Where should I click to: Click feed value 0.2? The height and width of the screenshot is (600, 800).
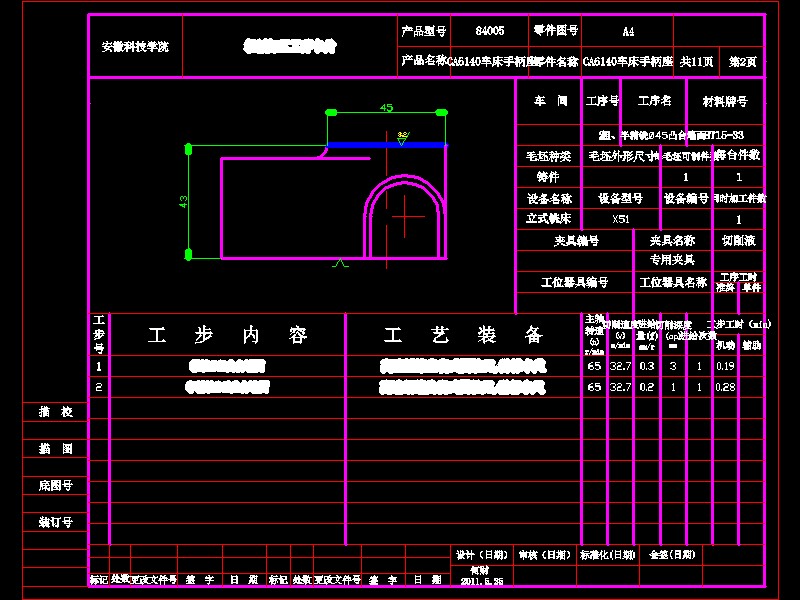(x=647, y=387)
